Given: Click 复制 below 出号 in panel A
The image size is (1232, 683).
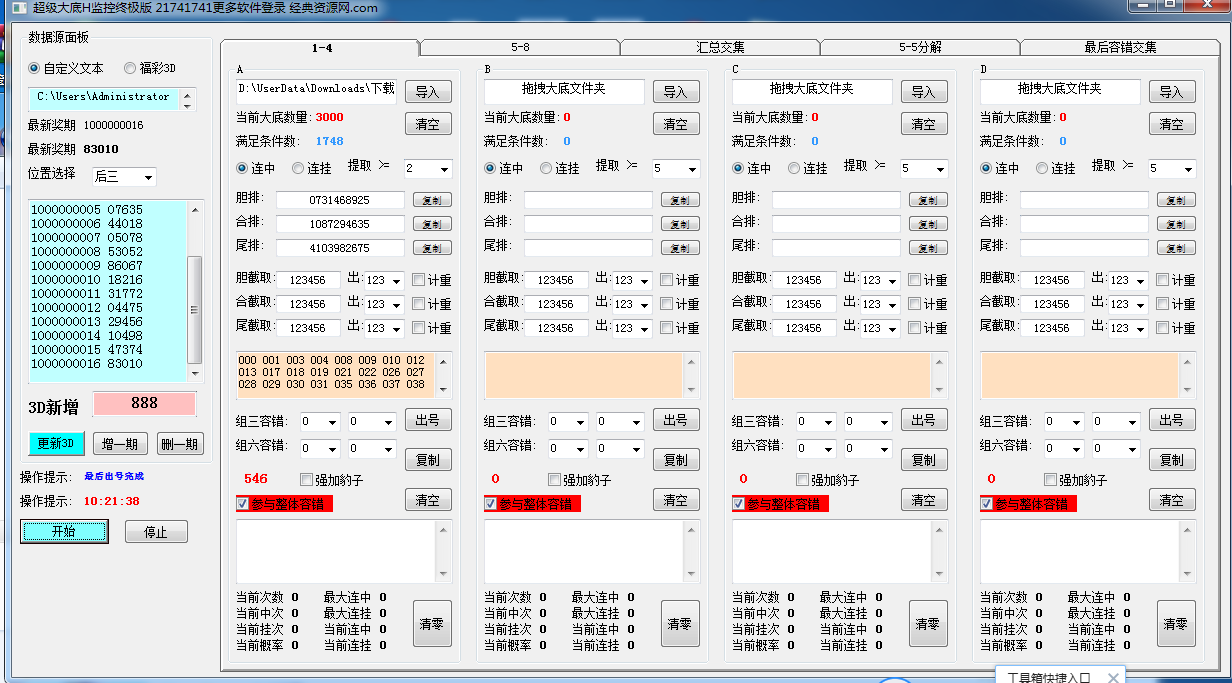Looking at the screenshot, I should click(428, 460).
